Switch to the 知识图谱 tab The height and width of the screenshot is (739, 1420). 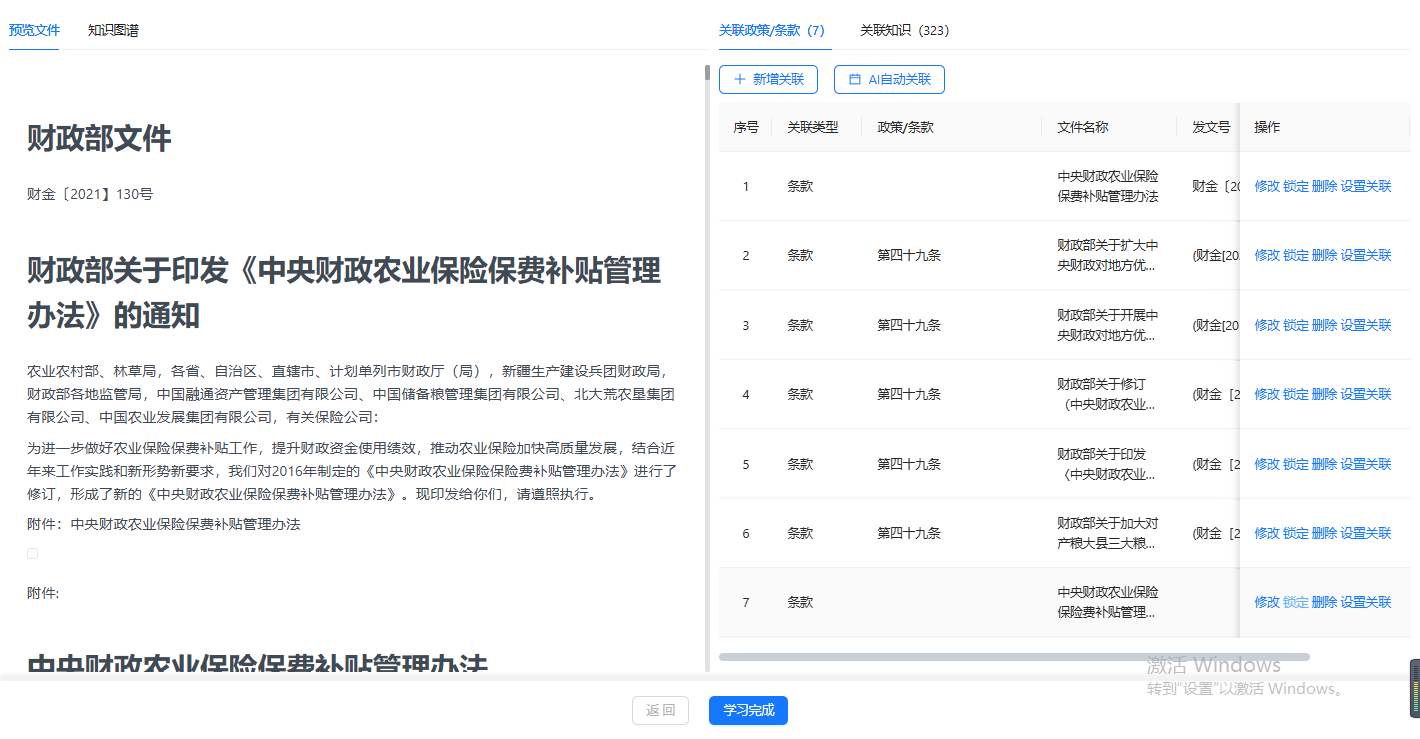(x=113, y=30)
